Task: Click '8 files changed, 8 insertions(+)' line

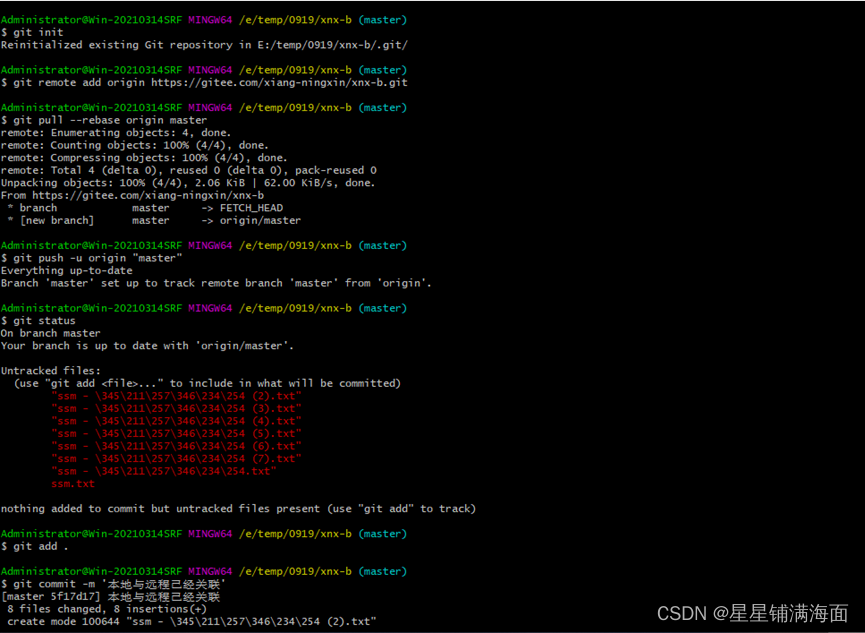Action: 107,609
